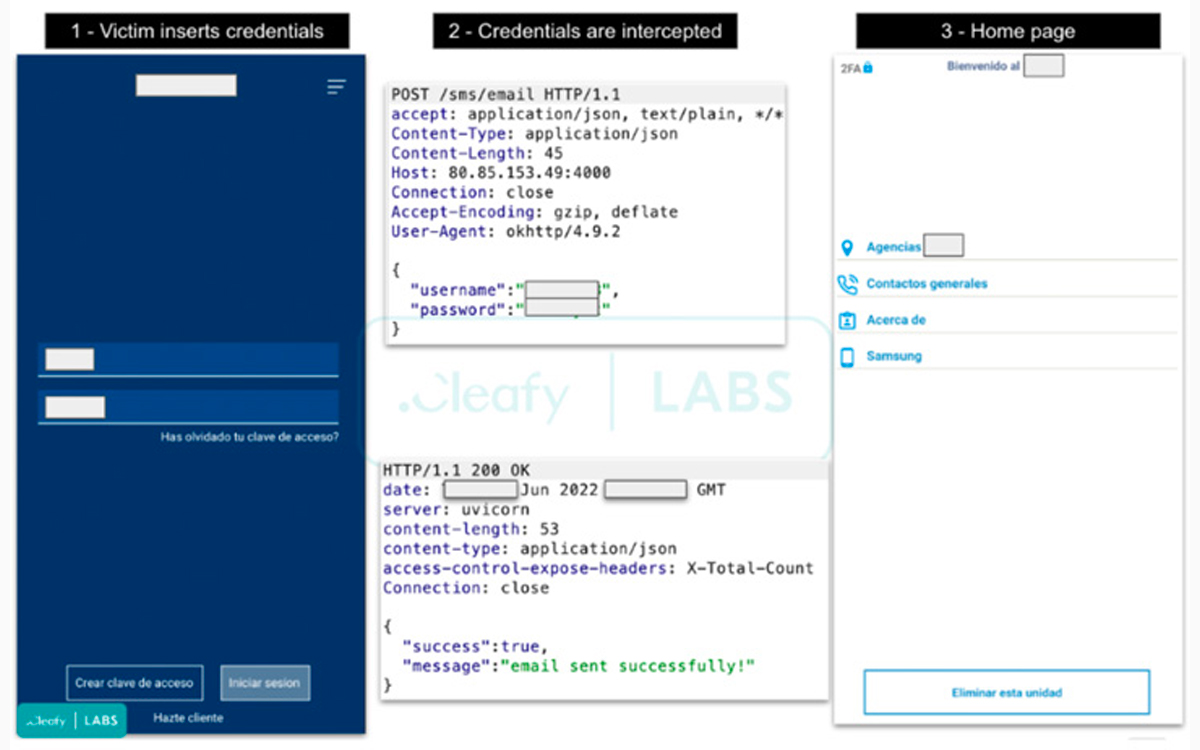Click the 'Content-Length: 45' header line
1200x750 pixels.
click(x=477, y=153)
